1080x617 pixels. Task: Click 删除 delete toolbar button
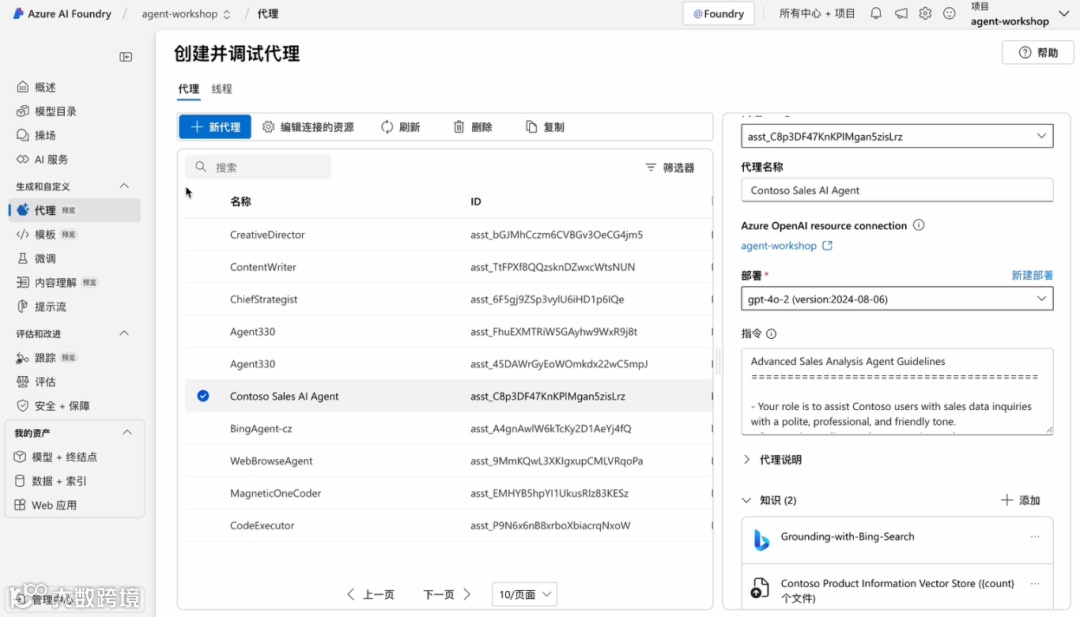[472, 127]
